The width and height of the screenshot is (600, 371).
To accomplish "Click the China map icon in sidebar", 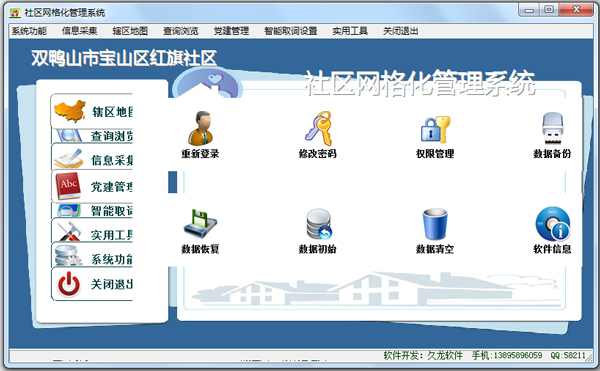I will (x=70, y=111).
